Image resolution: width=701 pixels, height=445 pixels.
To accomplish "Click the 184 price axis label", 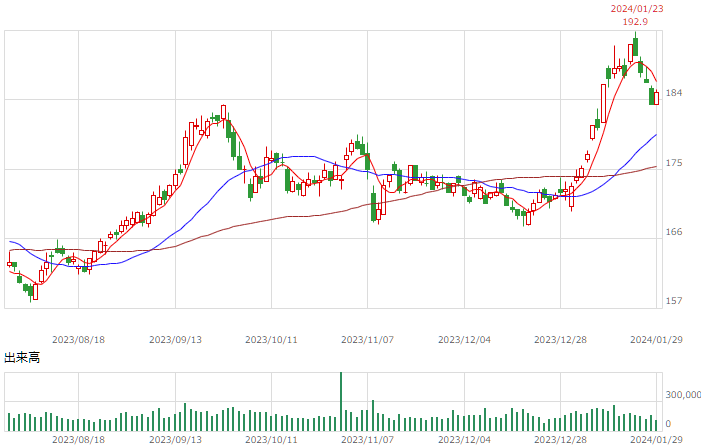I will click(x=674, y=93).
